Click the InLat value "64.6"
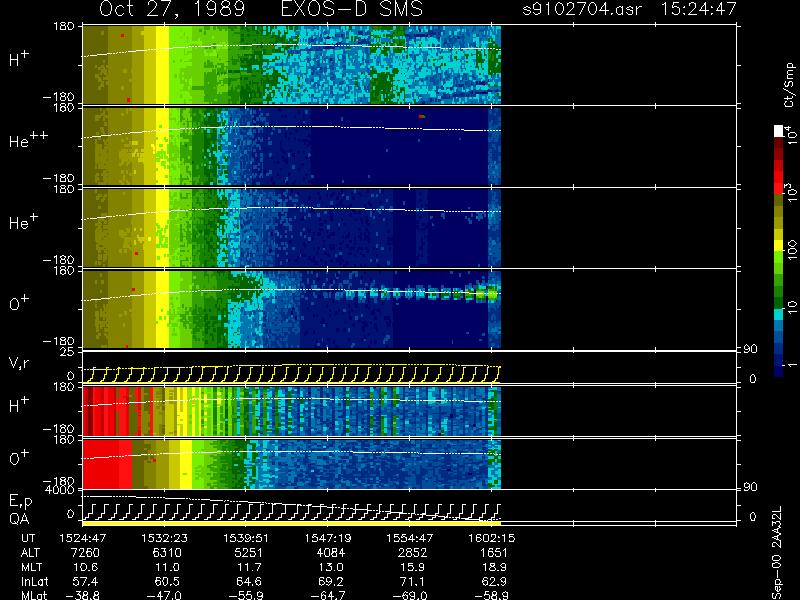Image resolution: width=800 pixels, height=600 pixels. click(251, 582)
